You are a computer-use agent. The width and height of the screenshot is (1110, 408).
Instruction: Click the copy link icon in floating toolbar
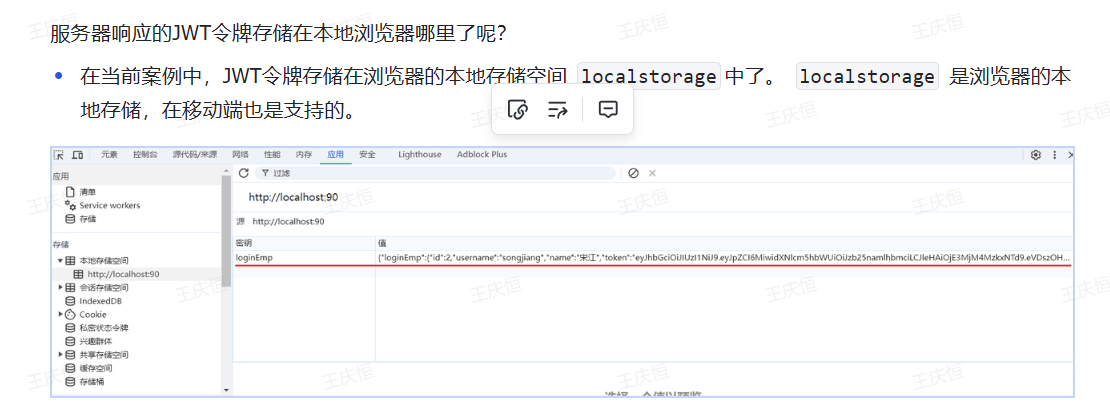518,110
